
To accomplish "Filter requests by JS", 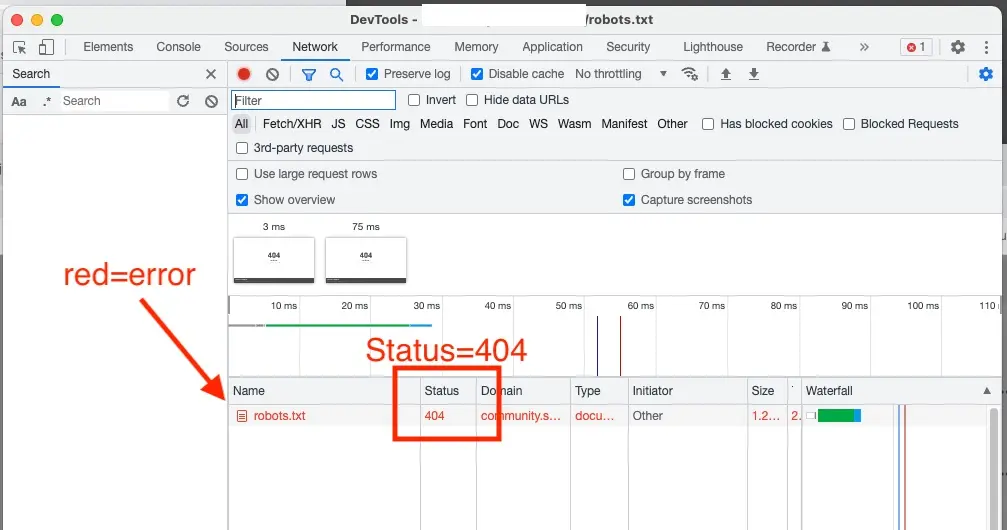I will point(338,124).
